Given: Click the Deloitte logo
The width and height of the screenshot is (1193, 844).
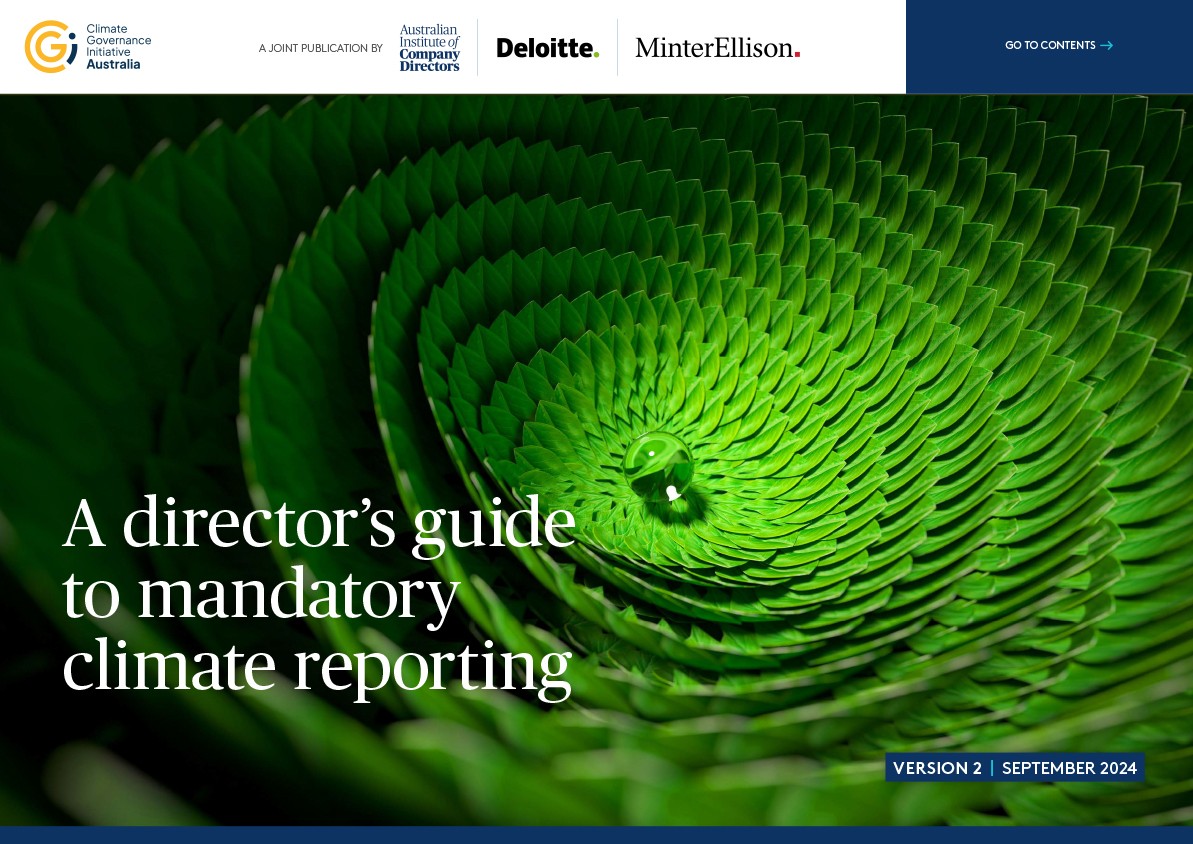Looking at the screenshot, I should (548, 48).
